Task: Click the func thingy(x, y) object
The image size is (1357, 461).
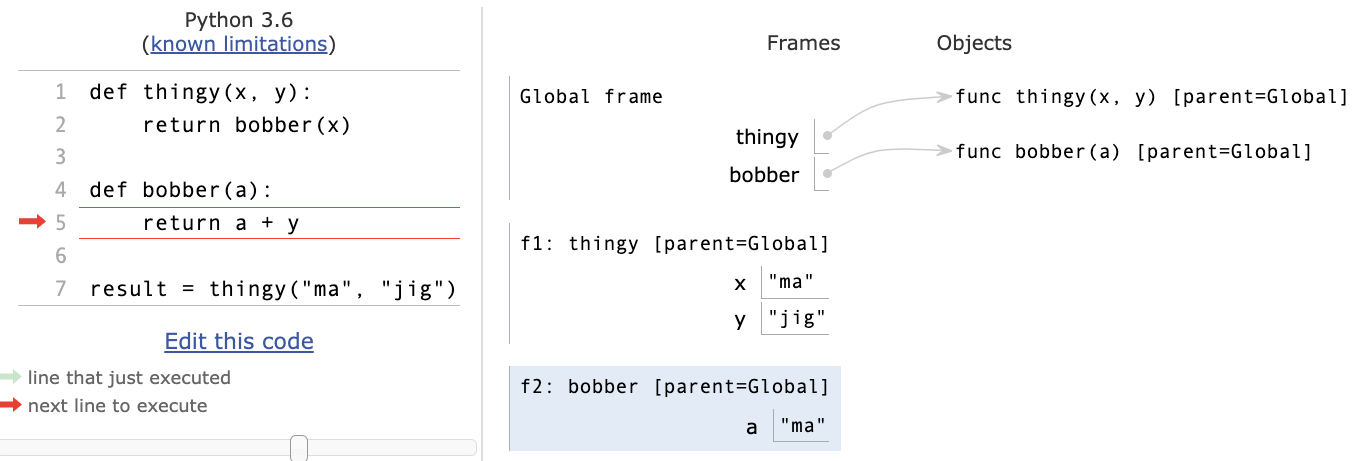Action: point(1152,97)
